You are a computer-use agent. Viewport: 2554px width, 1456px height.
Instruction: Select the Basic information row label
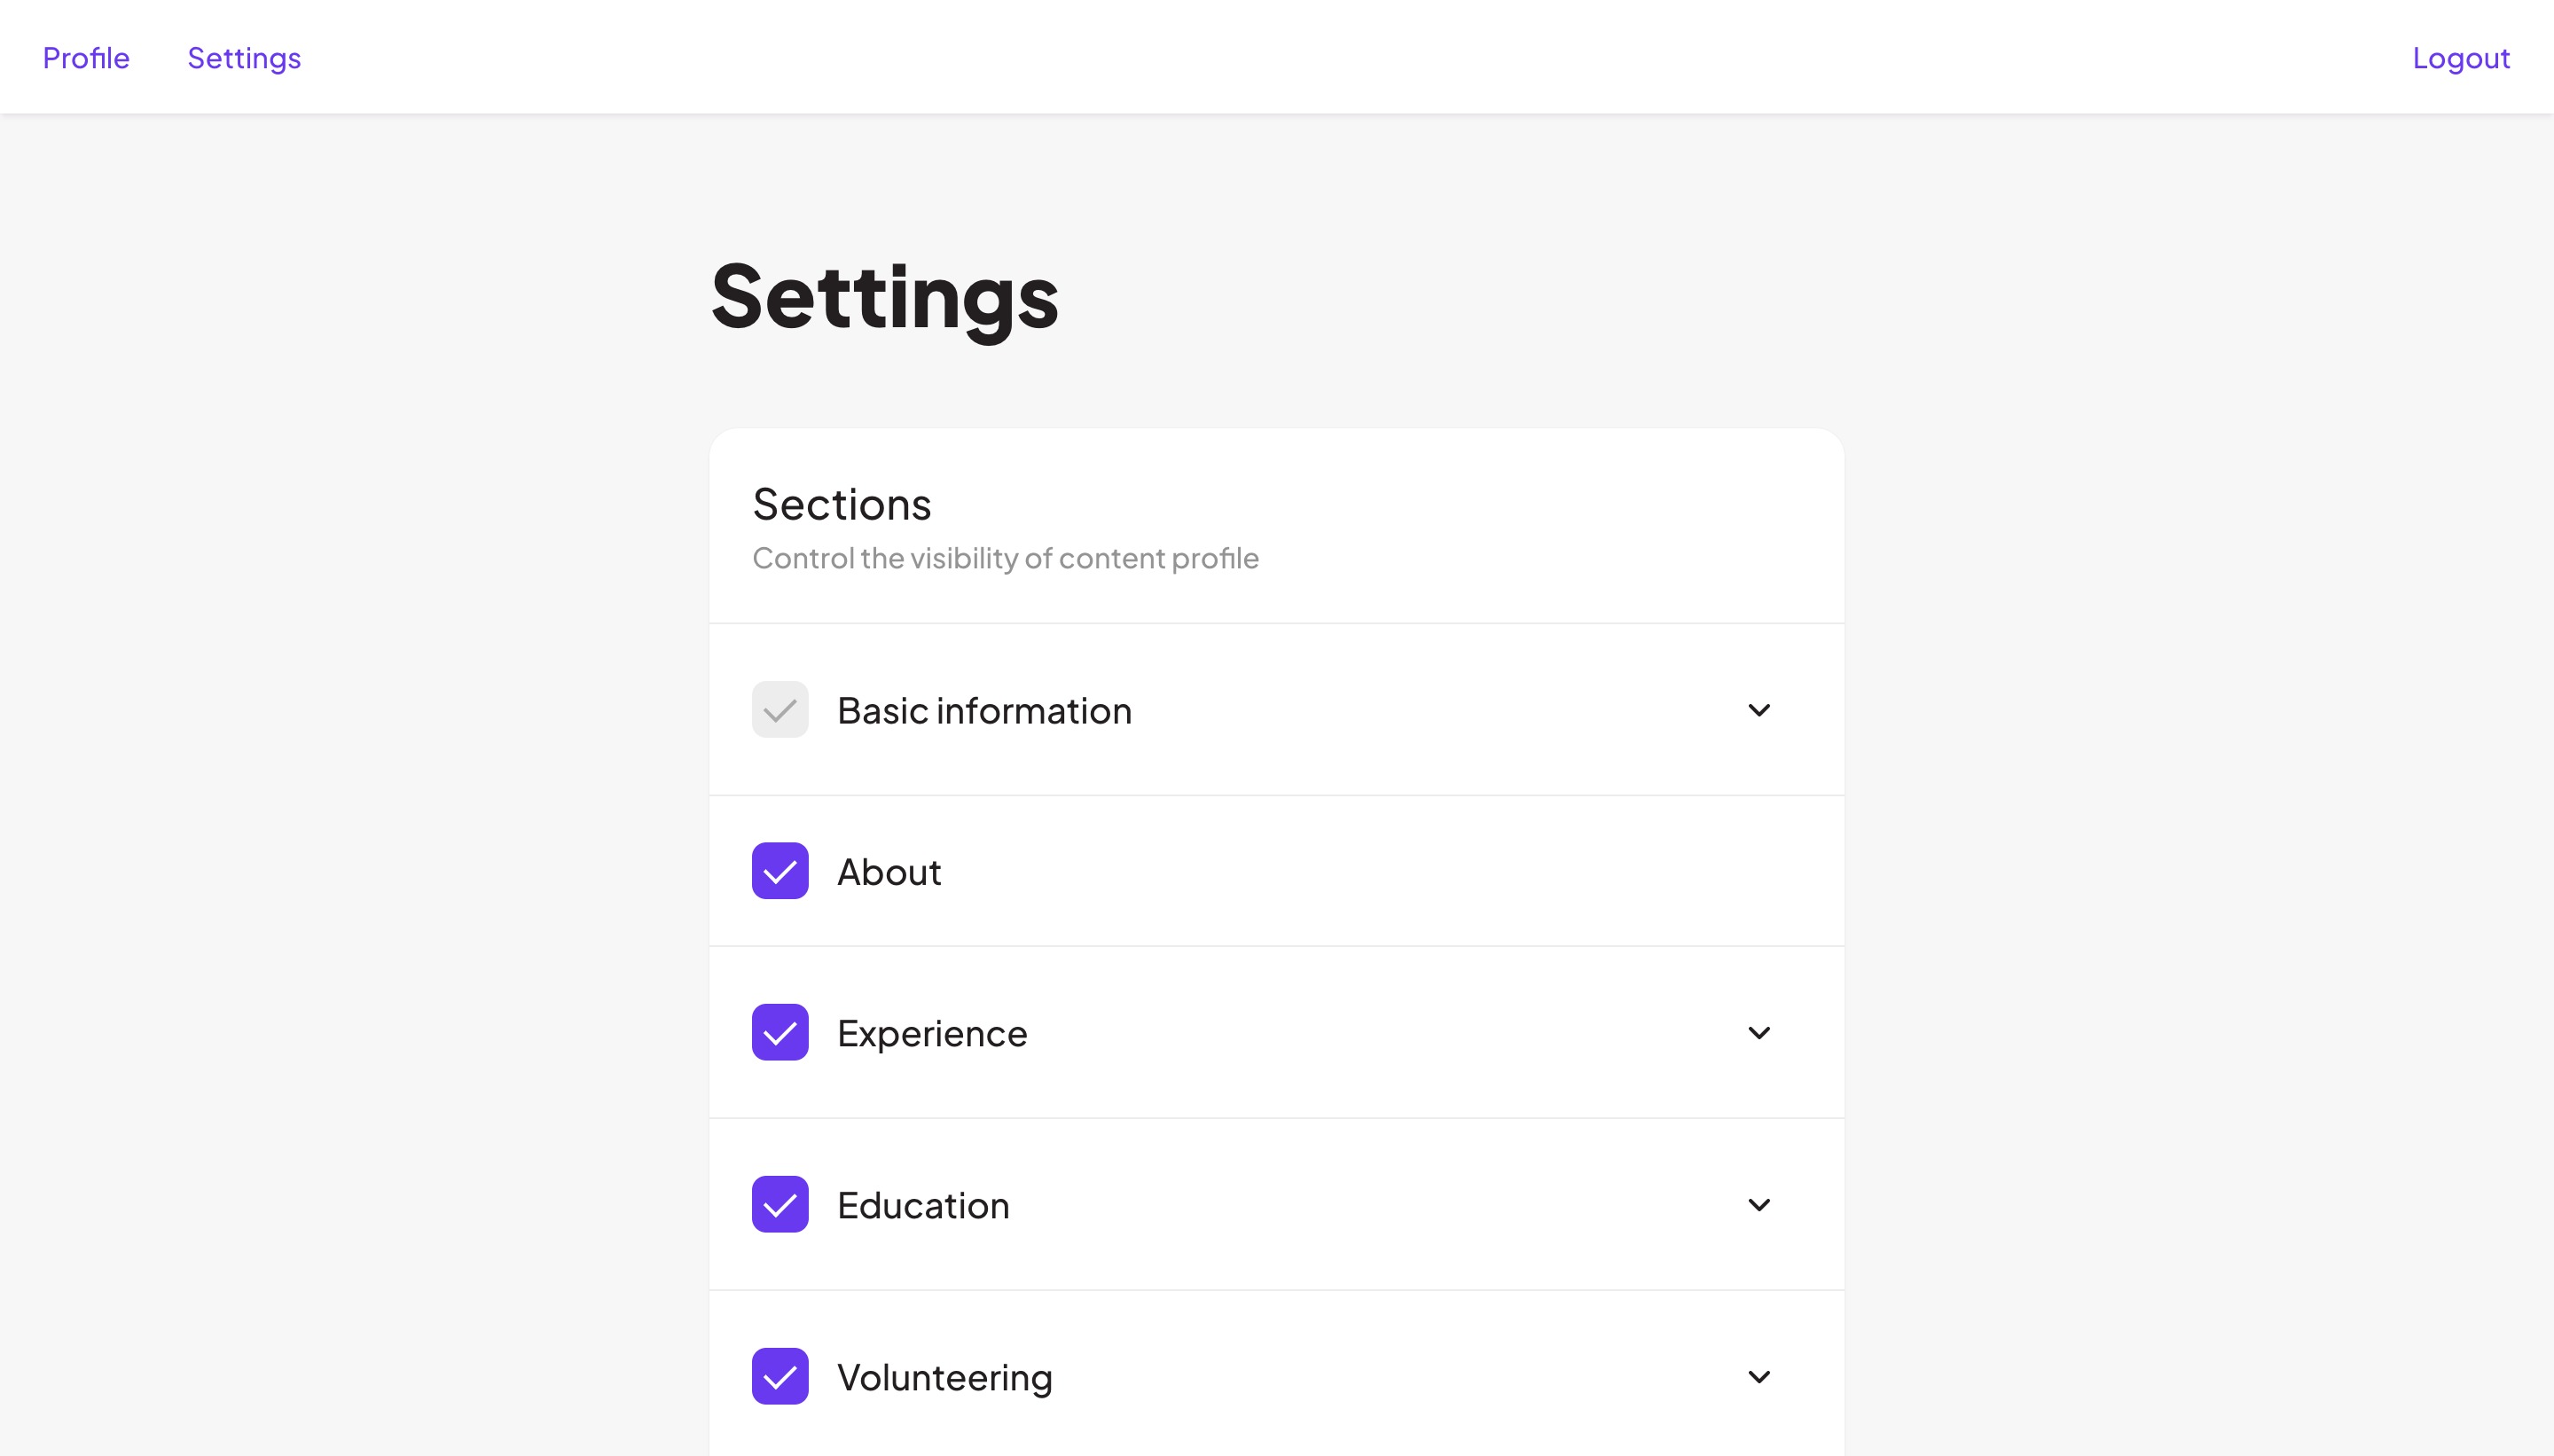coord(985,709)
